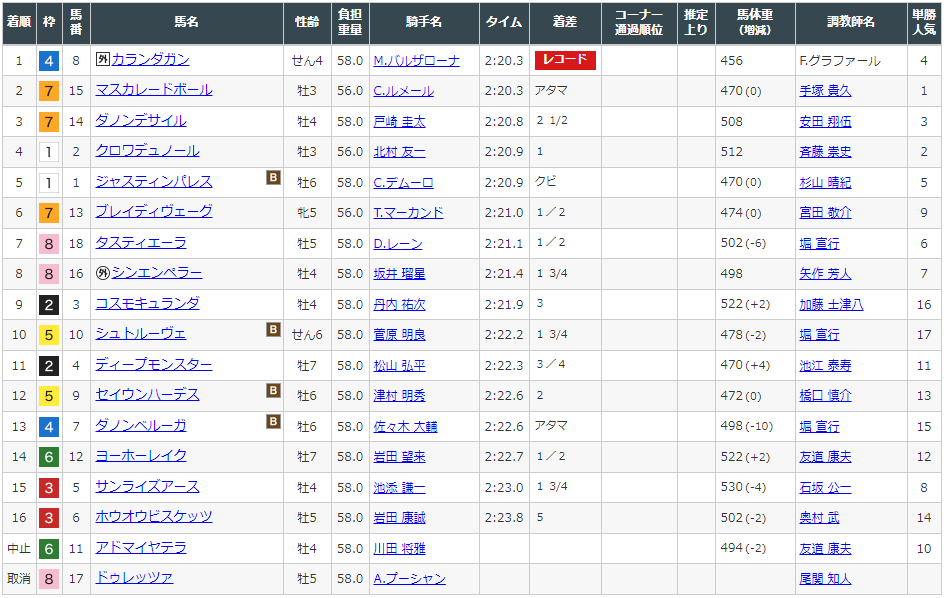This screenshot has width=944, height=598.
Task: Click the B icon next to セイウンハーデス
Action: tap(273, 391)
